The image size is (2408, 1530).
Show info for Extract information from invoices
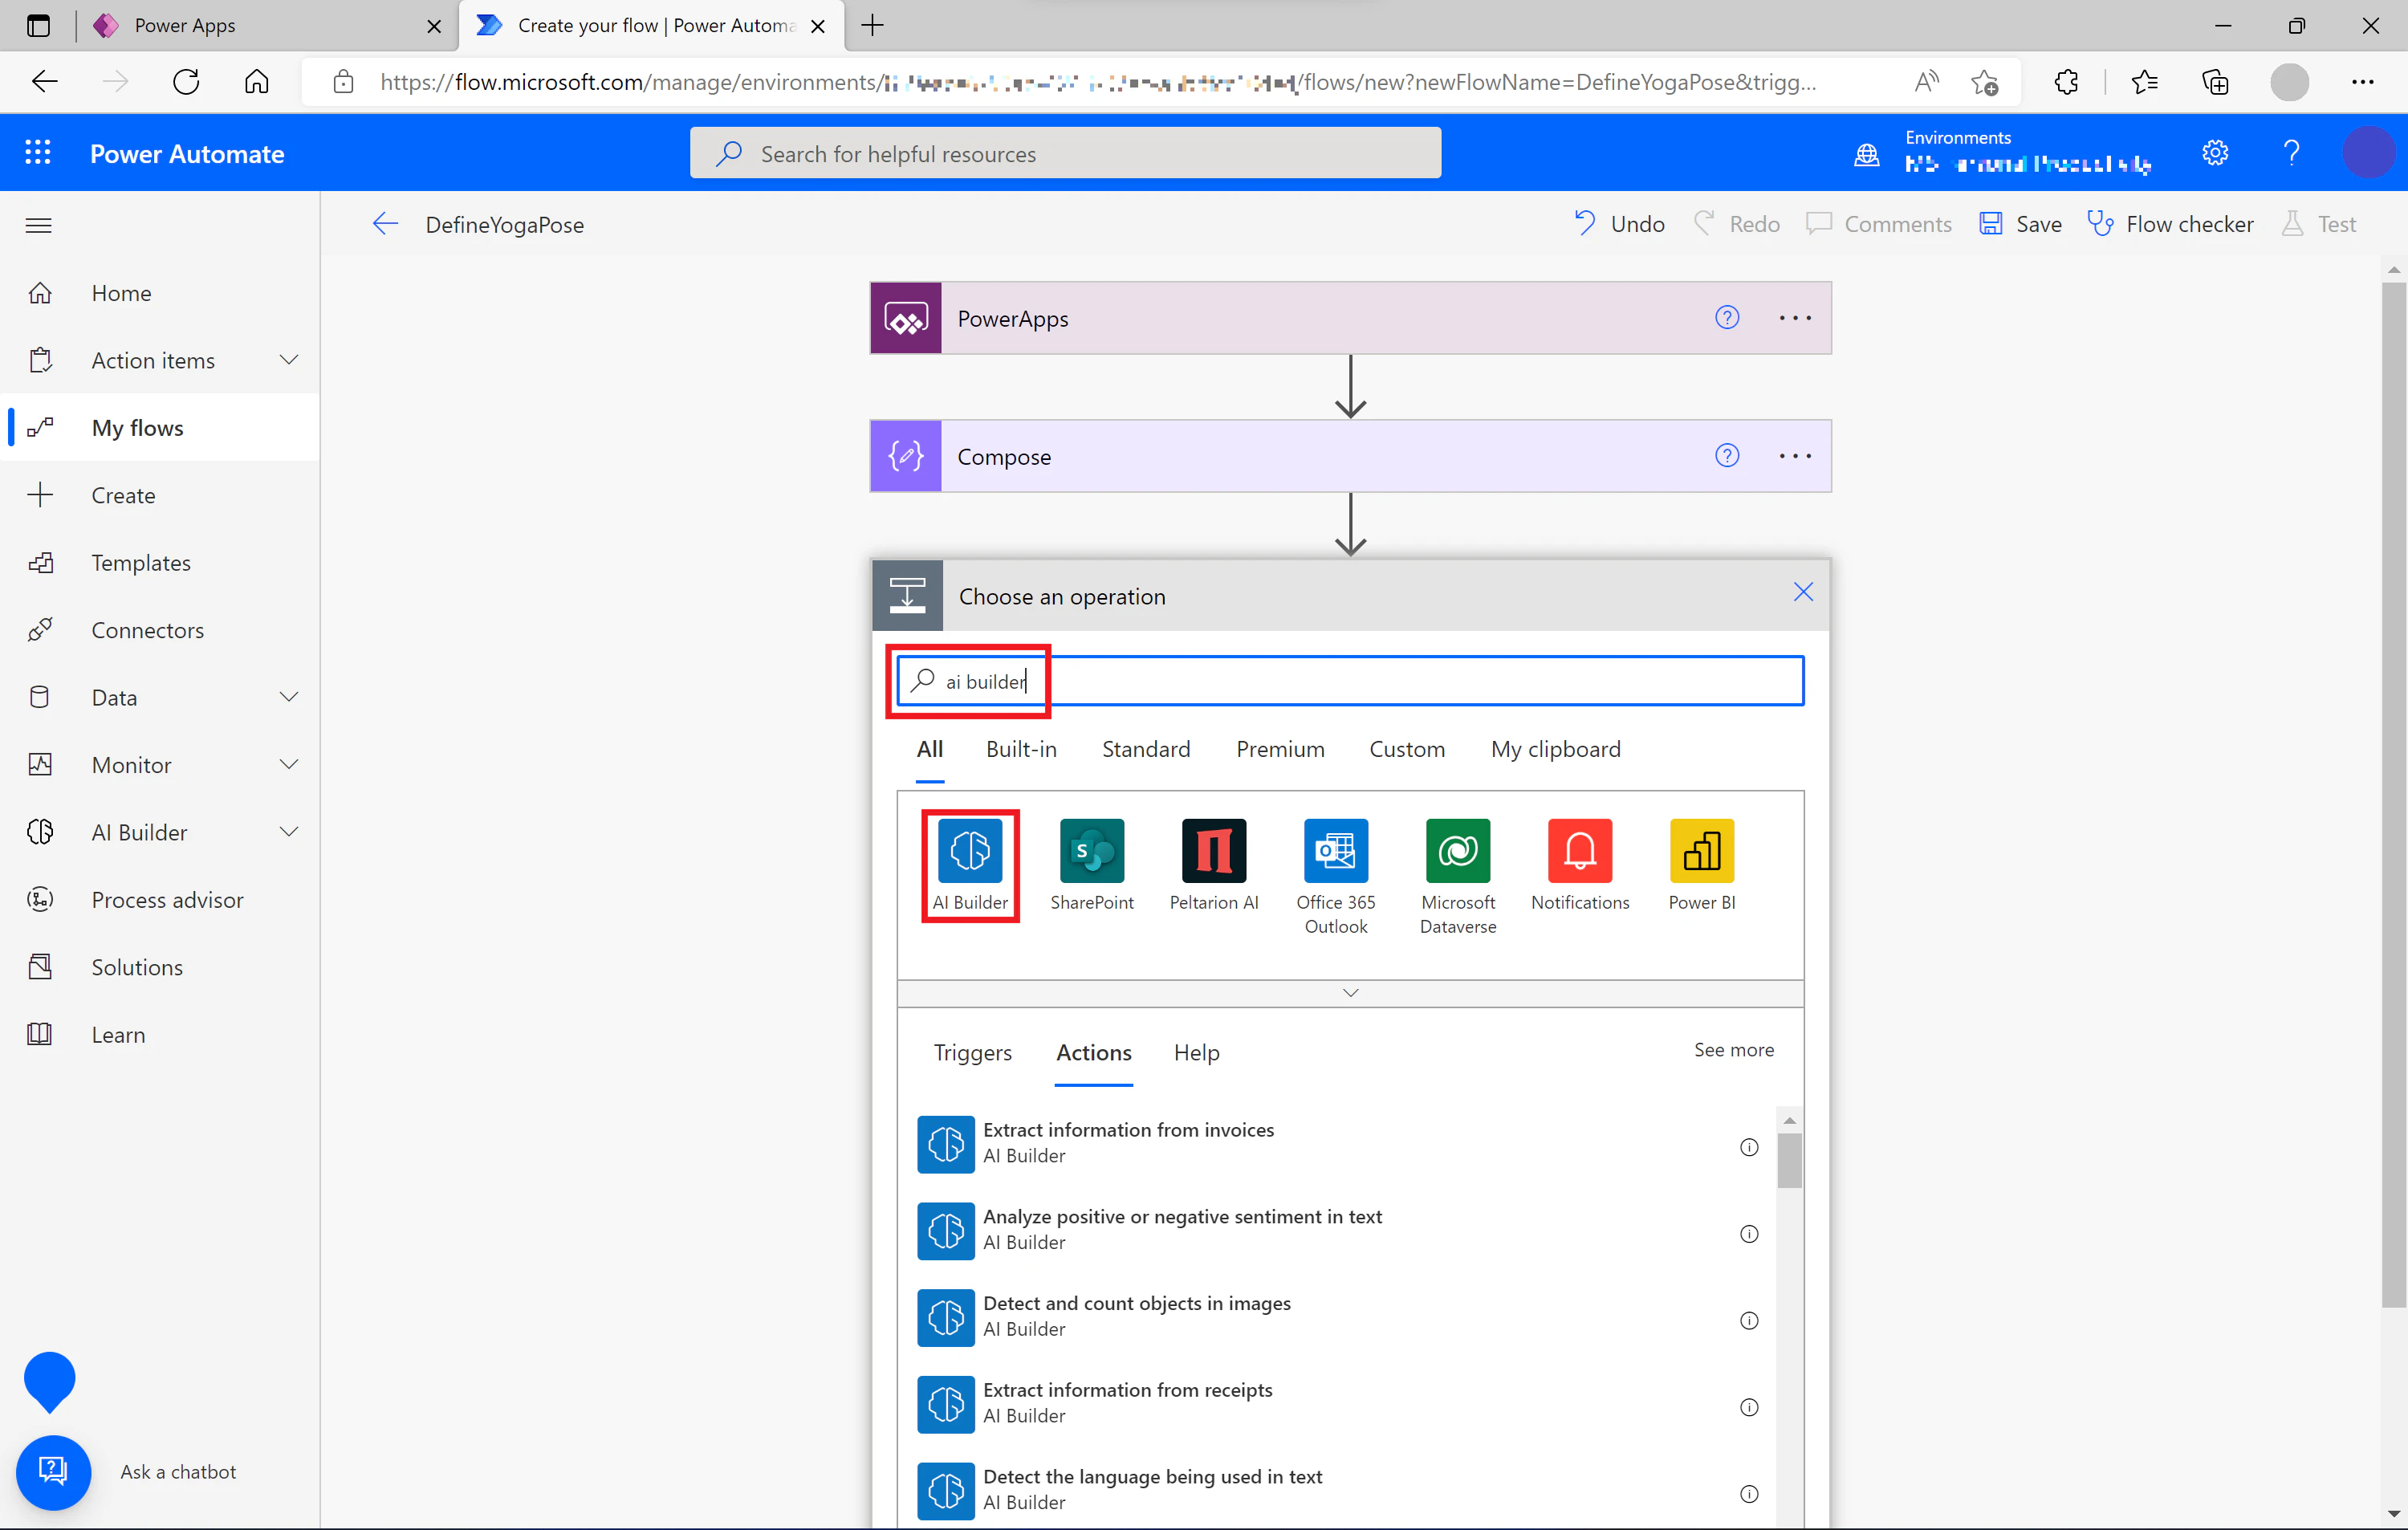click(x=1748, y=1147)
